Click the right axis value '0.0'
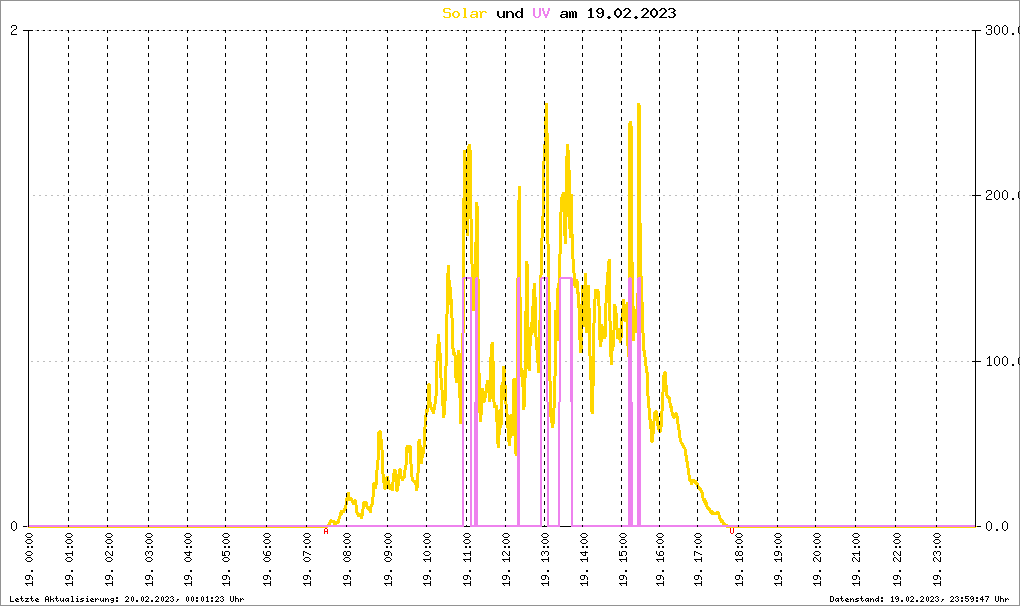The width and height of the screenshot is (1020, 606). 997,526
